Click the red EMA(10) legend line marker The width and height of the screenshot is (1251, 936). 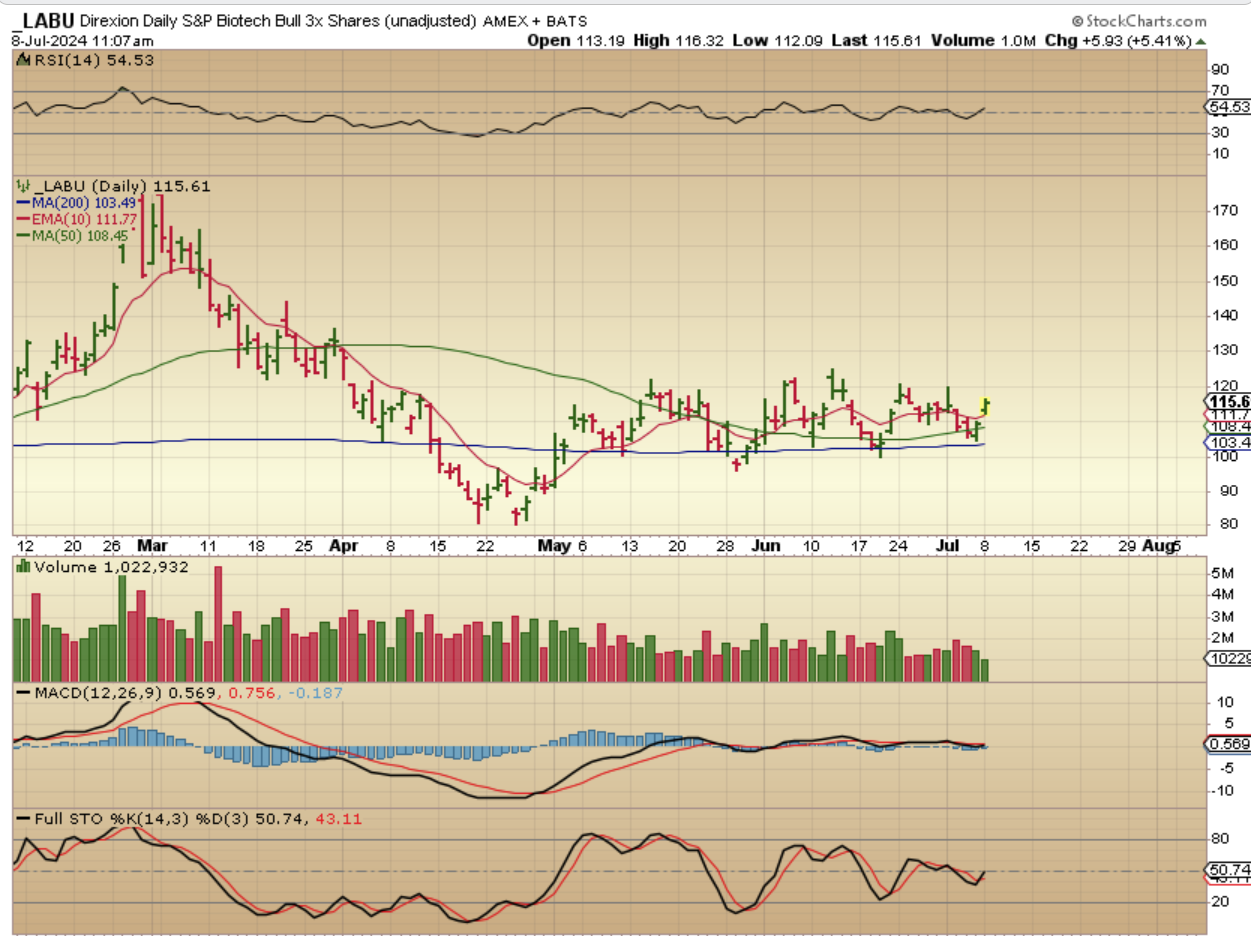24,219
